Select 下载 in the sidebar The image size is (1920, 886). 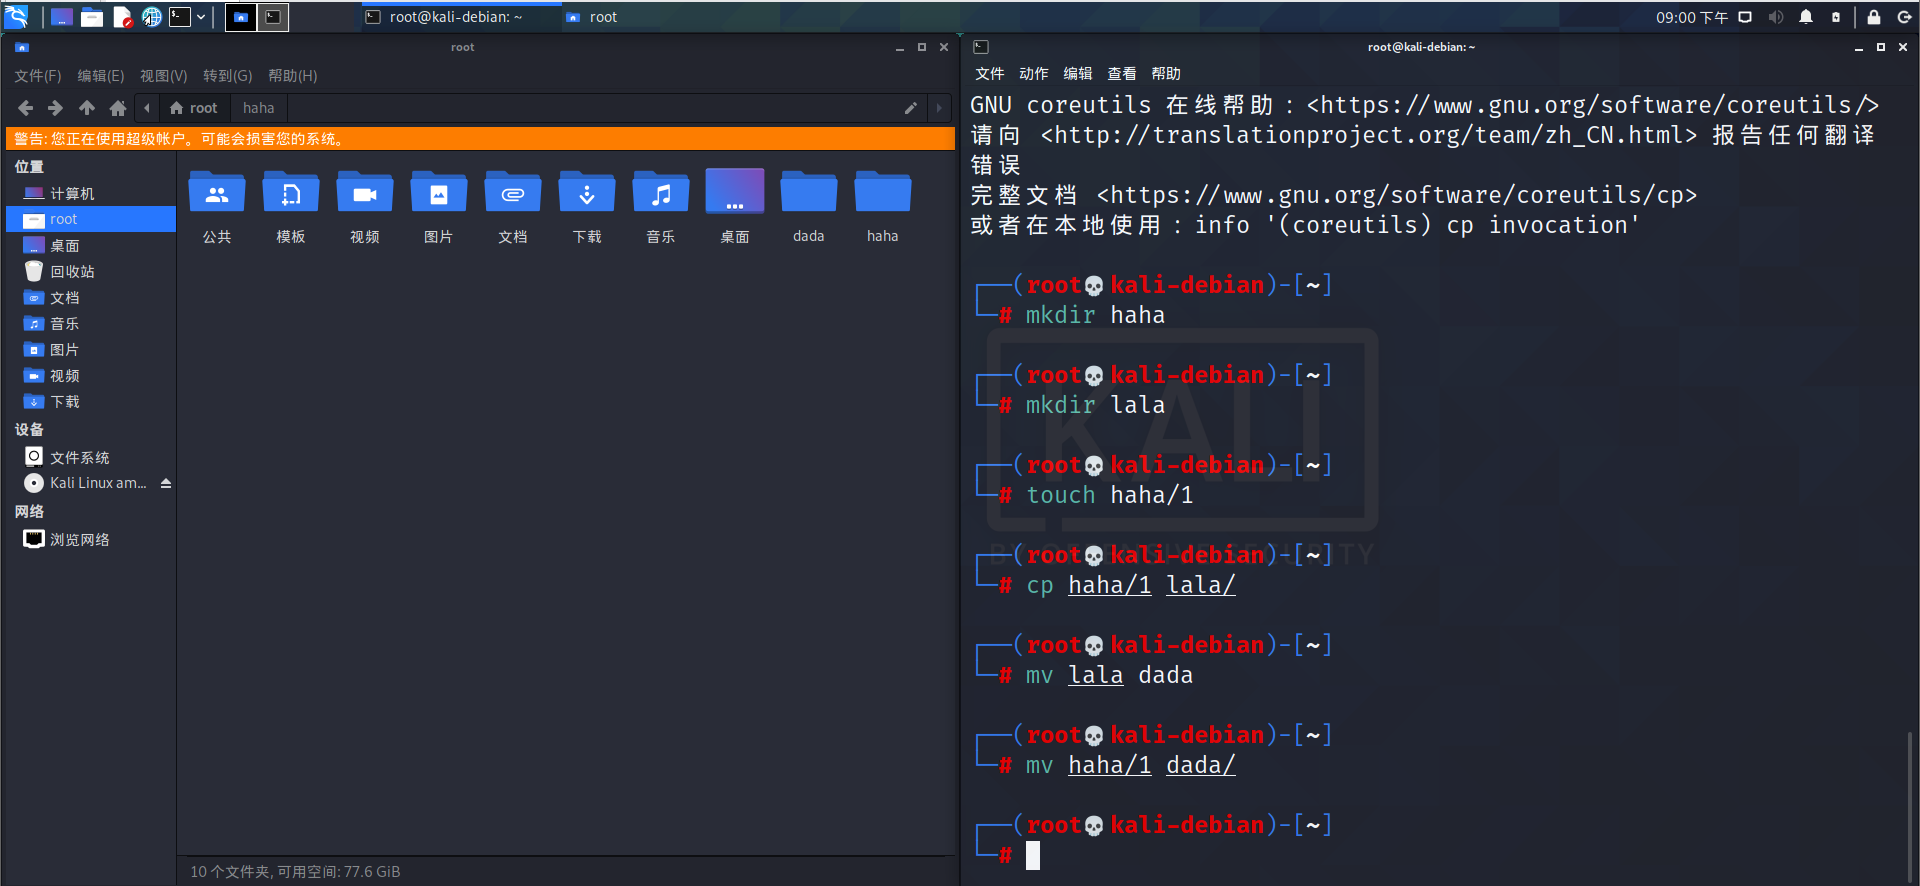pyautogui.click(x=91, y=402)
